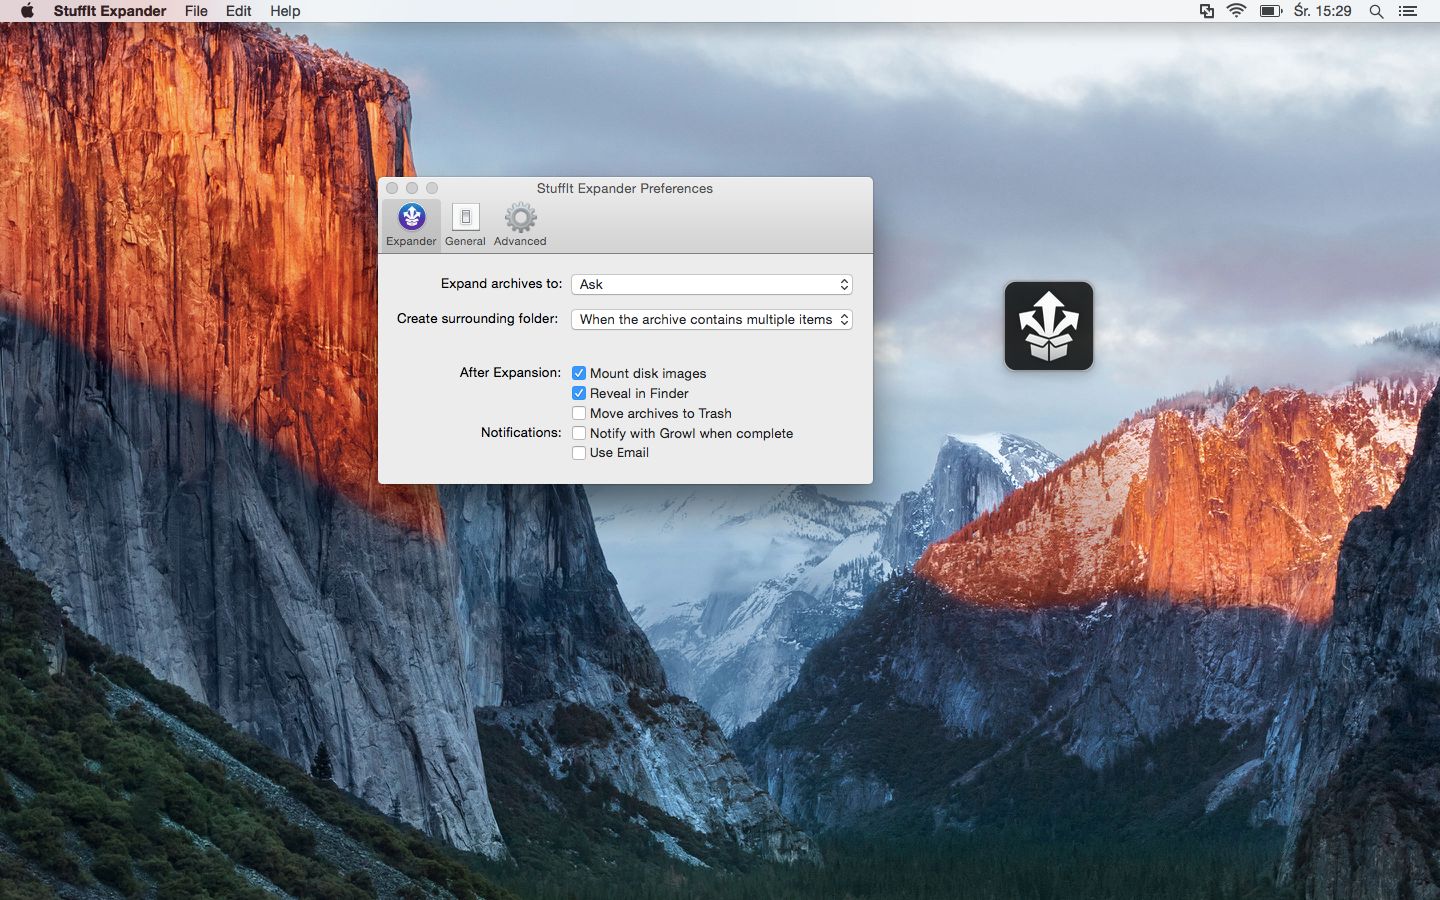Open the Help menu
Image resolution: width=1440 pixels, height=900 pixels.
tap(285, 11)
